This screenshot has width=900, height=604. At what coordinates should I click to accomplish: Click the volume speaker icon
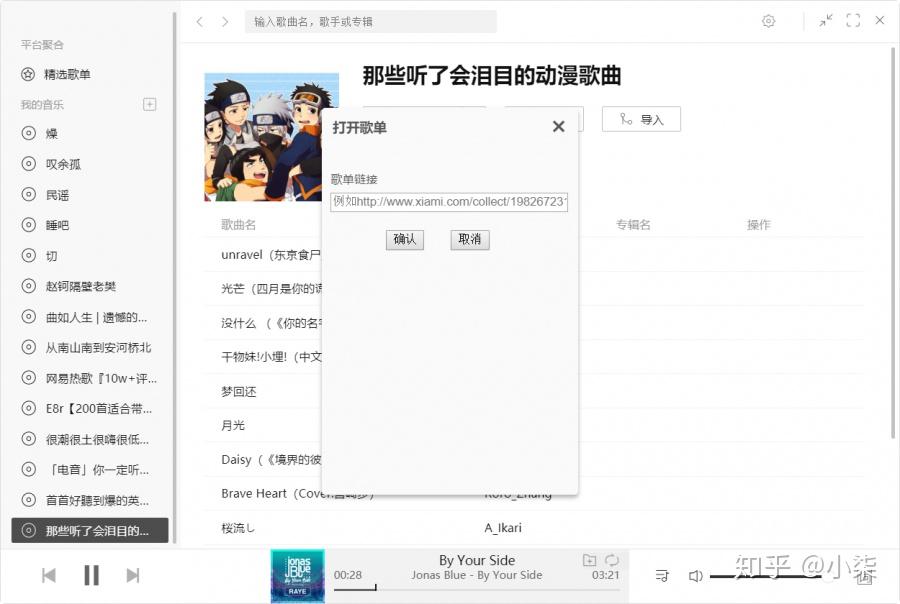[696, 575]
